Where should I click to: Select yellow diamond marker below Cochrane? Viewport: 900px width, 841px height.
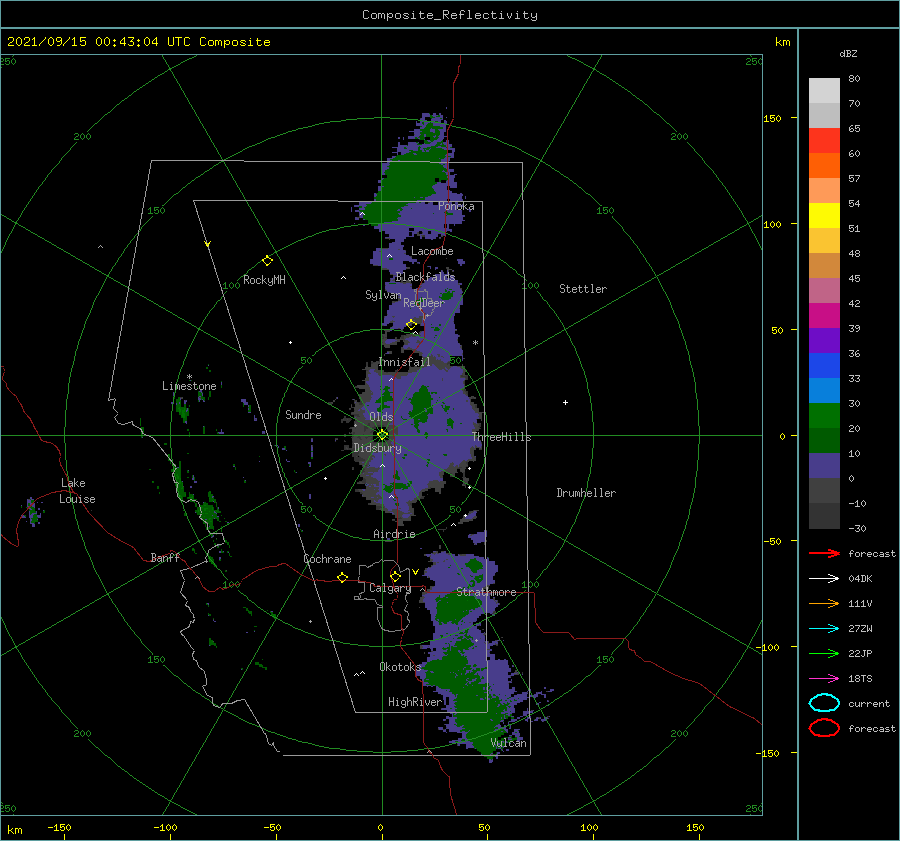(x=342, y=577)
